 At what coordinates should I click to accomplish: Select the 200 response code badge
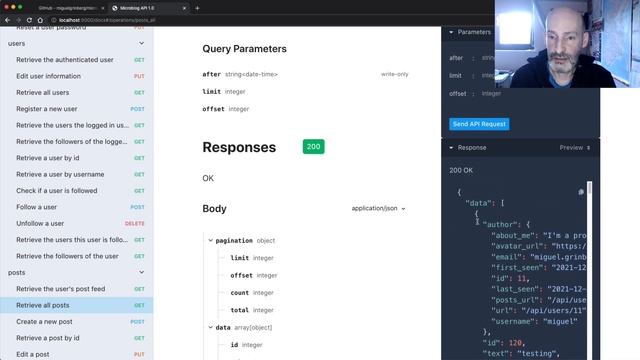point(313,147)
